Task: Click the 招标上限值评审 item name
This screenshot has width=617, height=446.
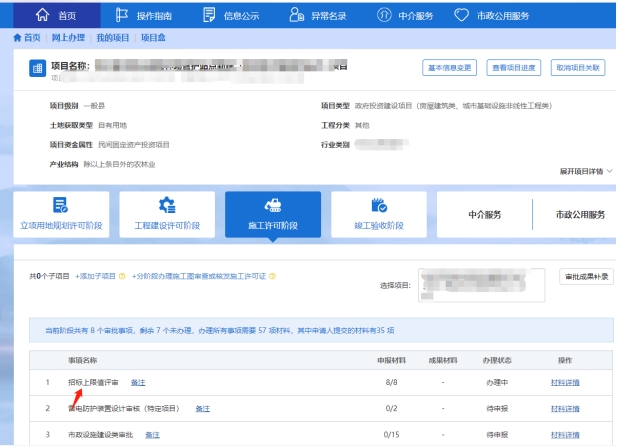Action: click(x=93, y=383)
